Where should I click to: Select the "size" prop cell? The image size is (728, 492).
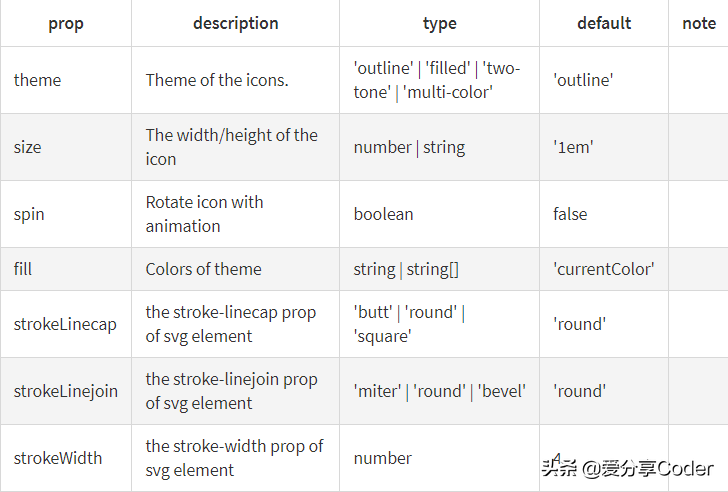(28, 147)
